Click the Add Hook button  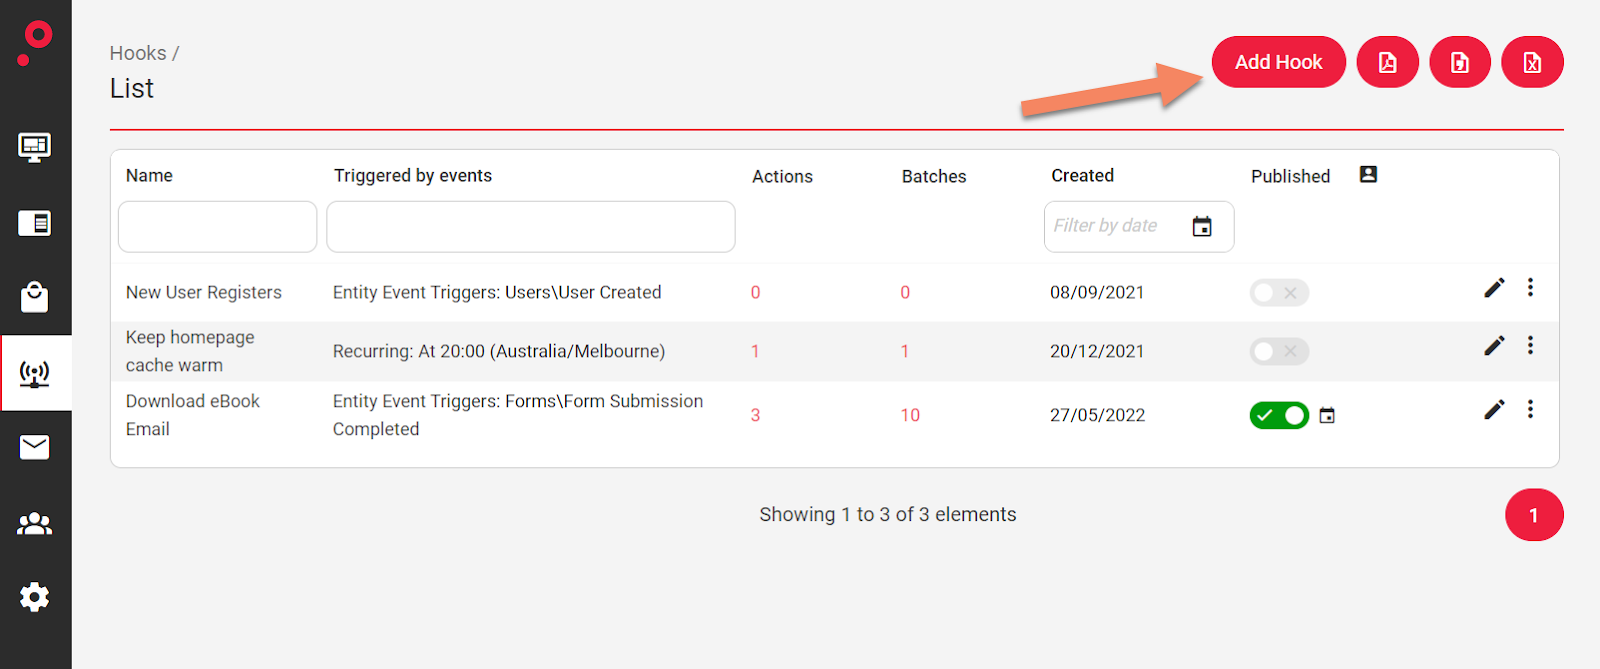(1278, 62)
